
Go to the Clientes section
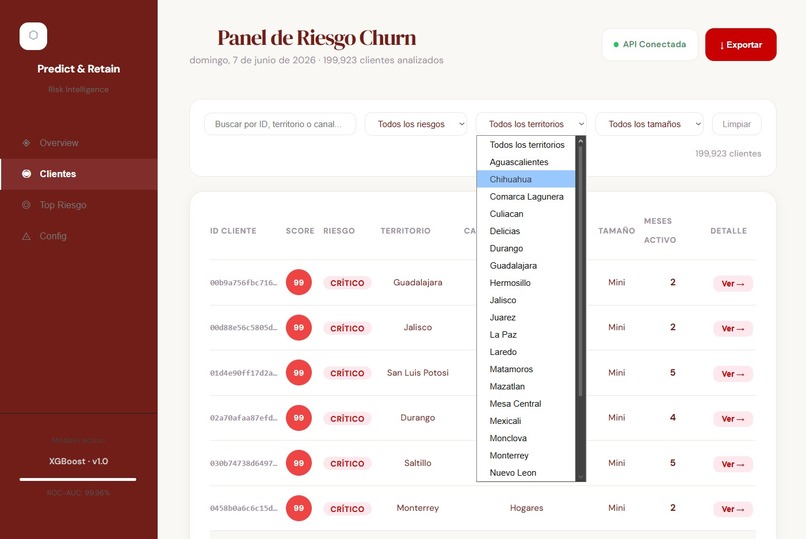79,174
